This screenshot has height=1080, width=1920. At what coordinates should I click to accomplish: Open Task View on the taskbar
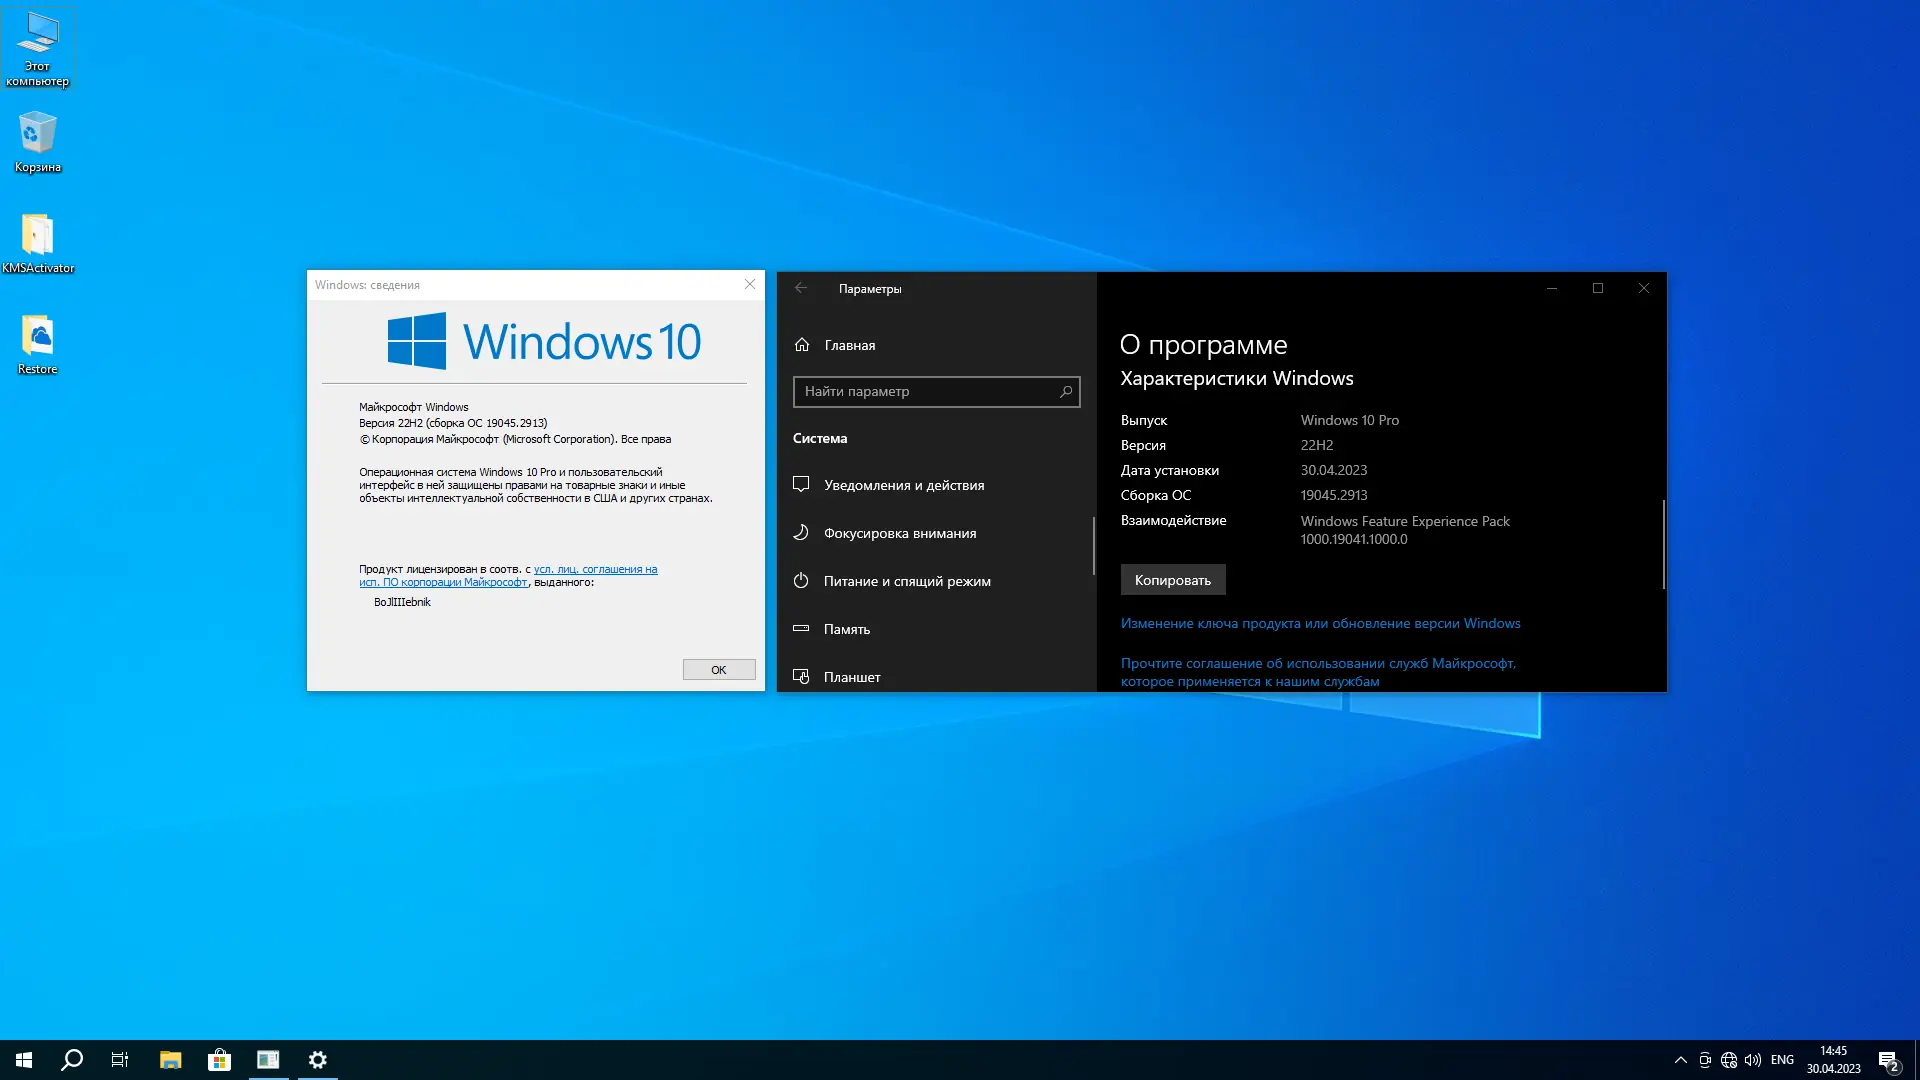[120, 1060]
